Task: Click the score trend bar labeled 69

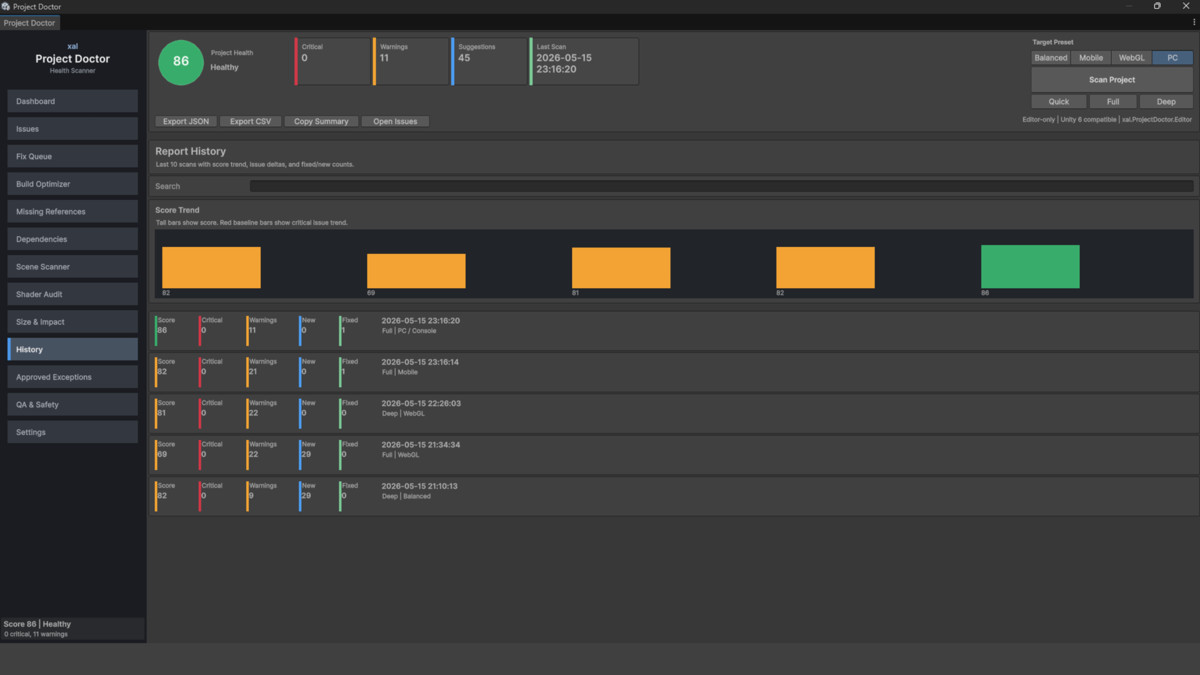Action: coord(416,271)
